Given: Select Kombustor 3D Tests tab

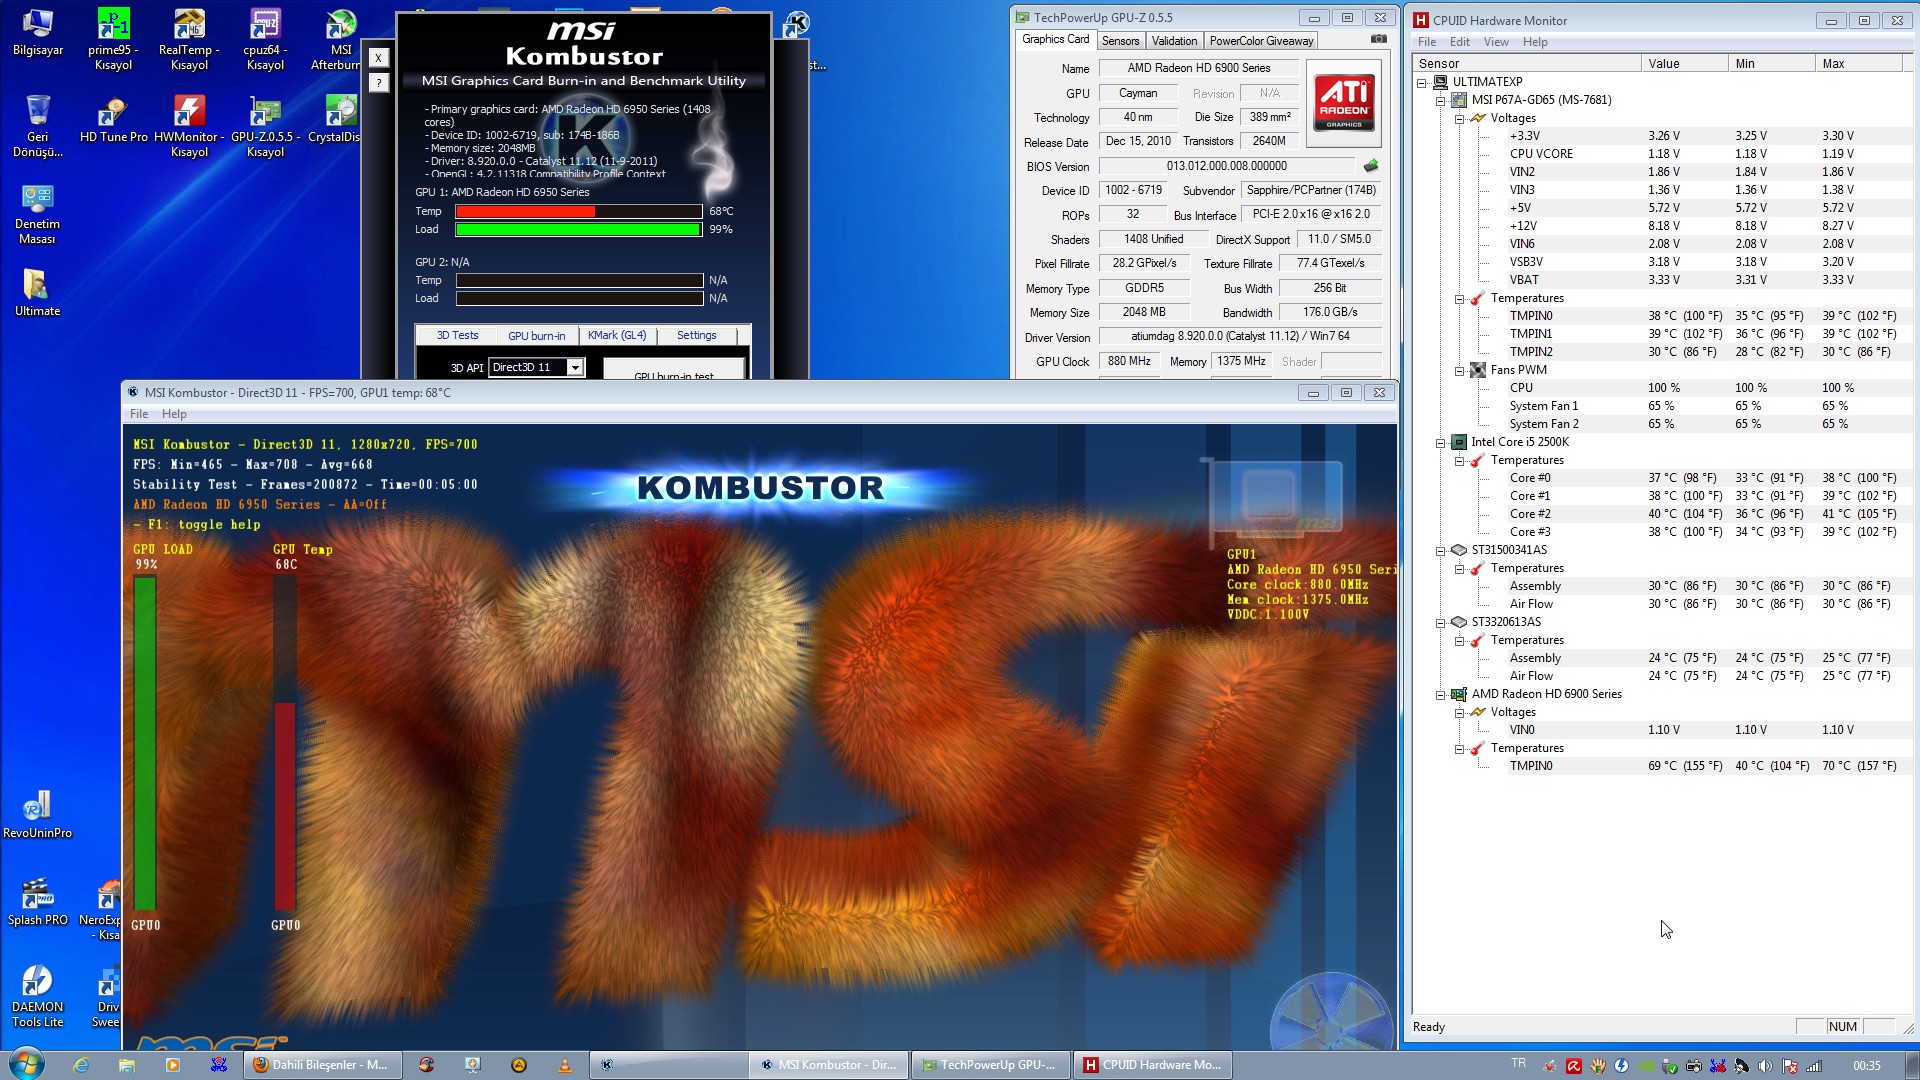Looking at the screenshot, I should click(x=457, y=336).
